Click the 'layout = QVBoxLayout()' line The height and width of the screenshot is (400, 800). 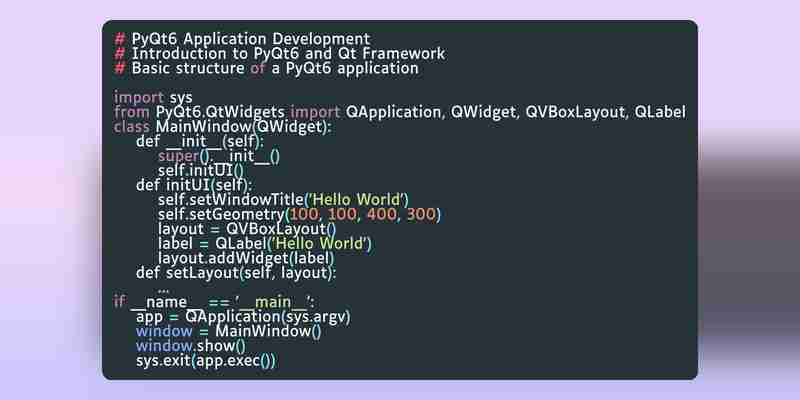coord(247,229)
